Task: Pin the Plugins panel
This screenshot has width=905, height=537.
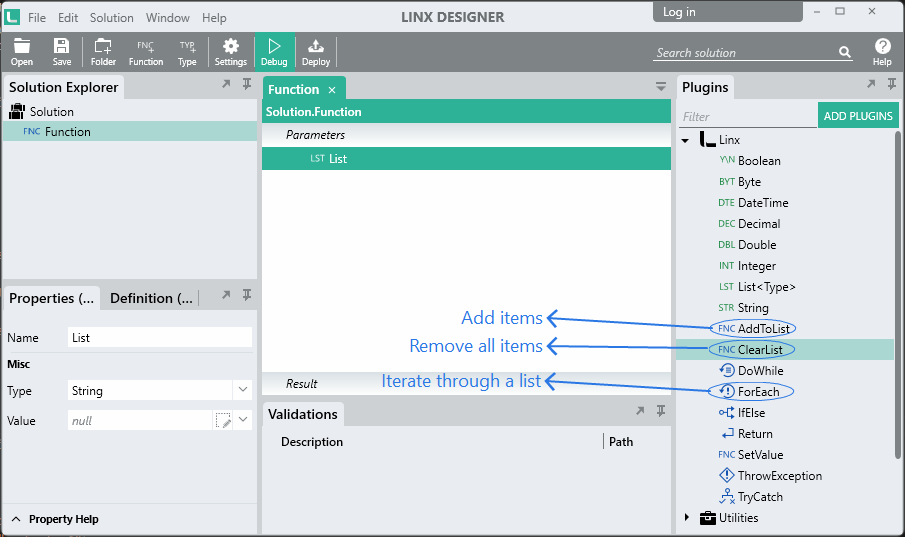Action: point(892,84)
